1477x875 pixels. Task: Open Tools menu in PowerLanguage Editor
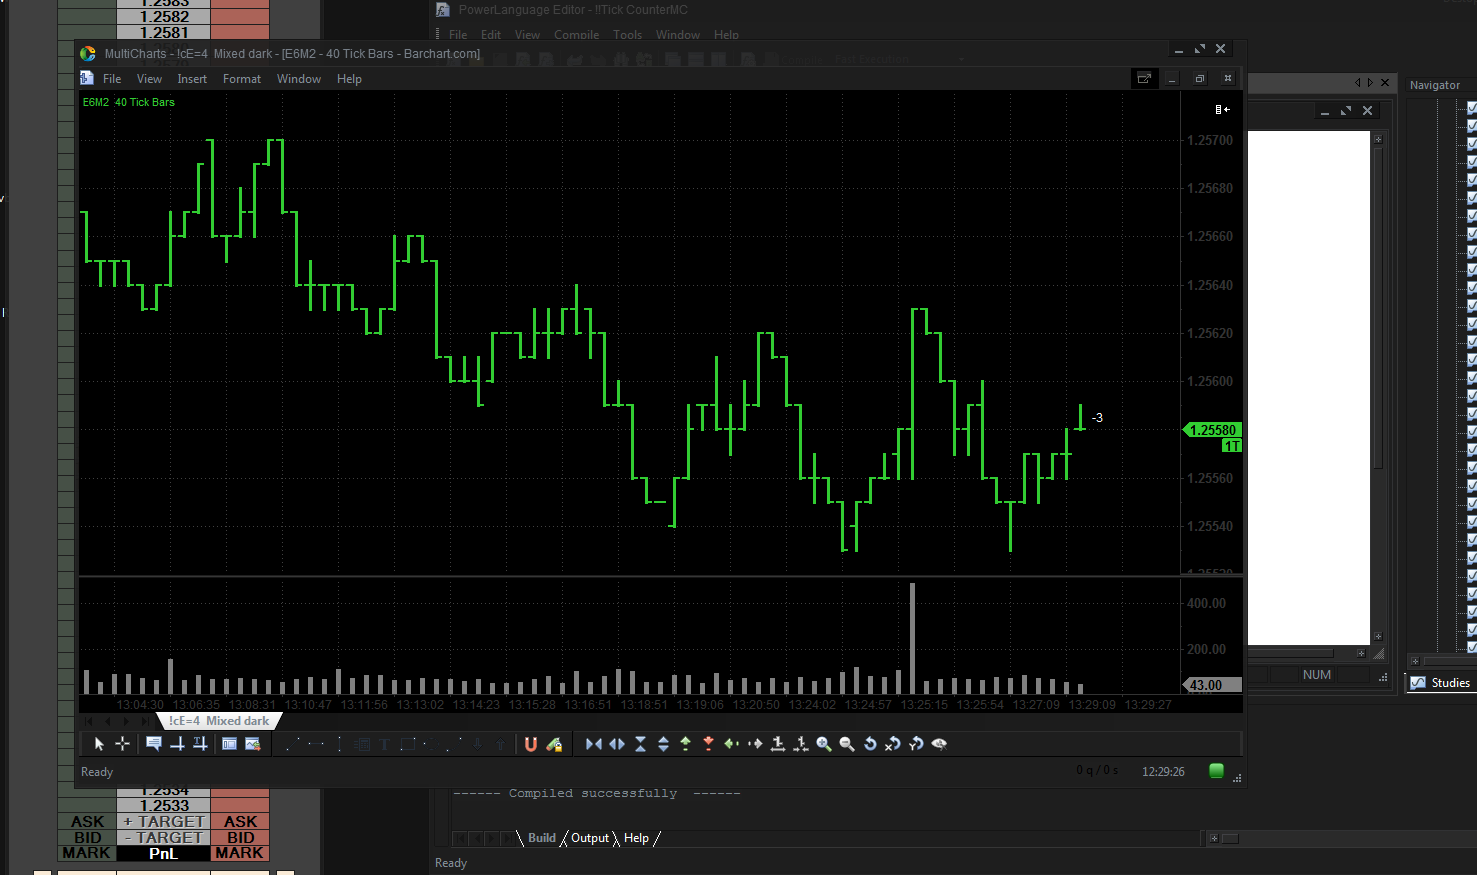pos(627,35)
